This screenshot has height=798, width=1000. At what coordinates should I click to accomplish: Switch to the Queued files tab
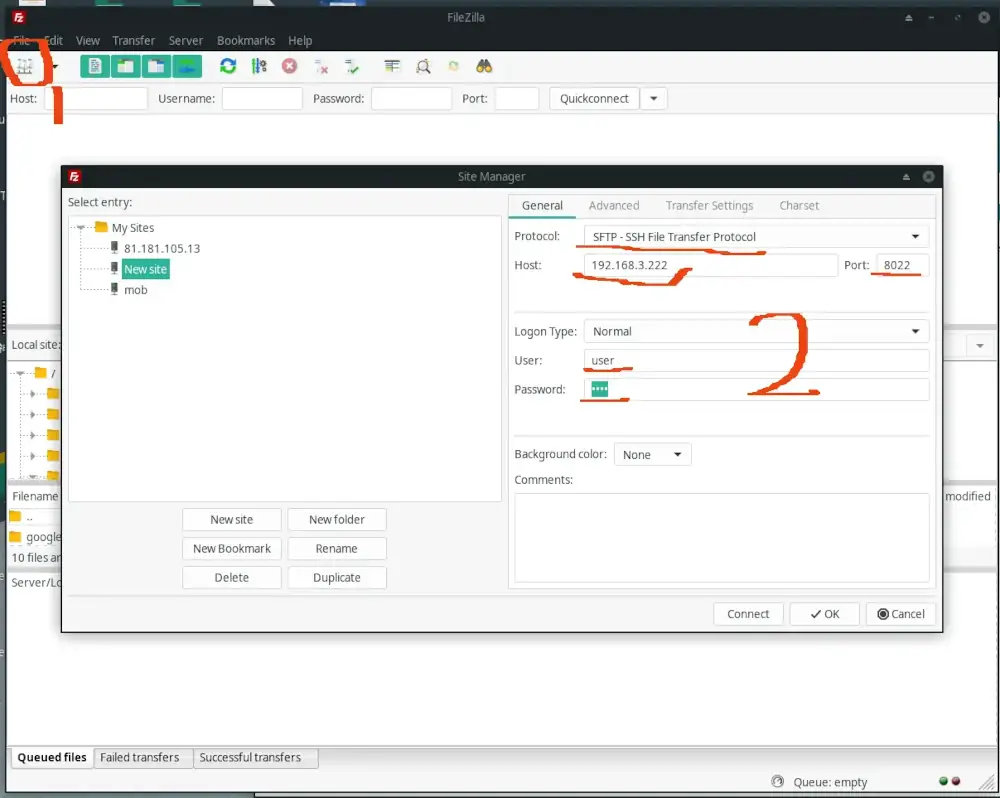(x=52, y=758)
